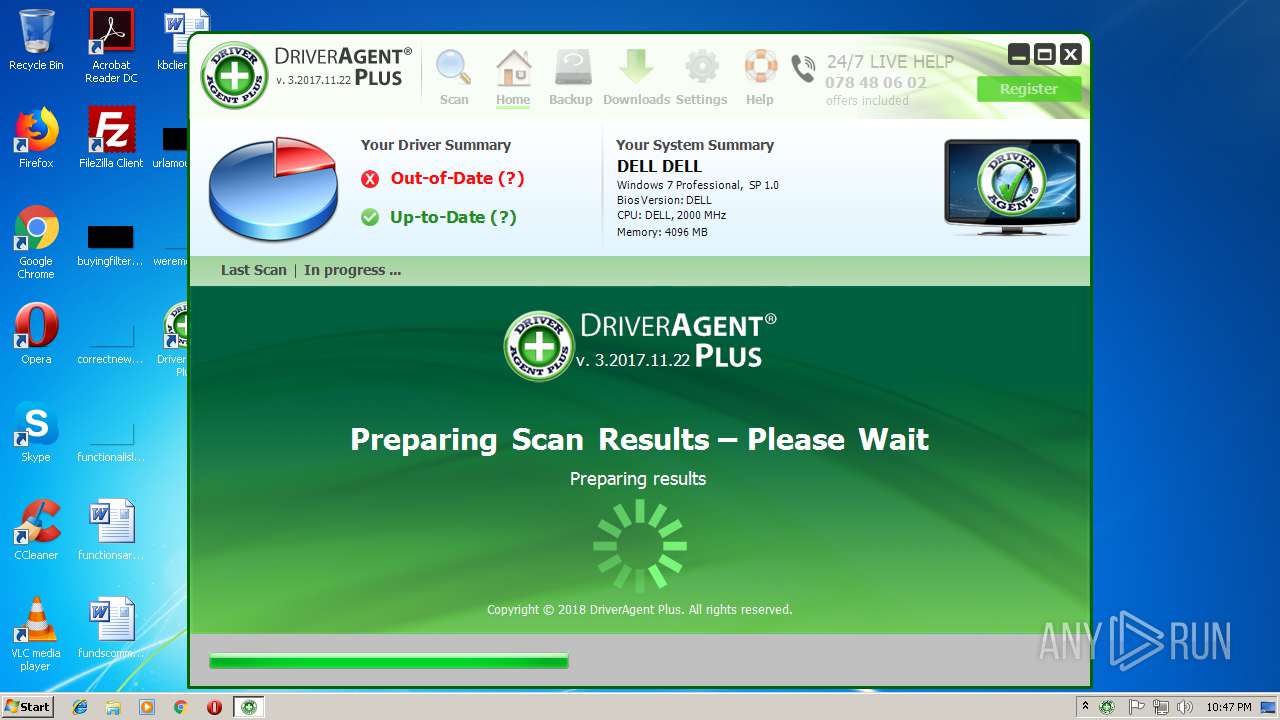
Task: Click the scan progress bar
Action: (x=389, y=661)
